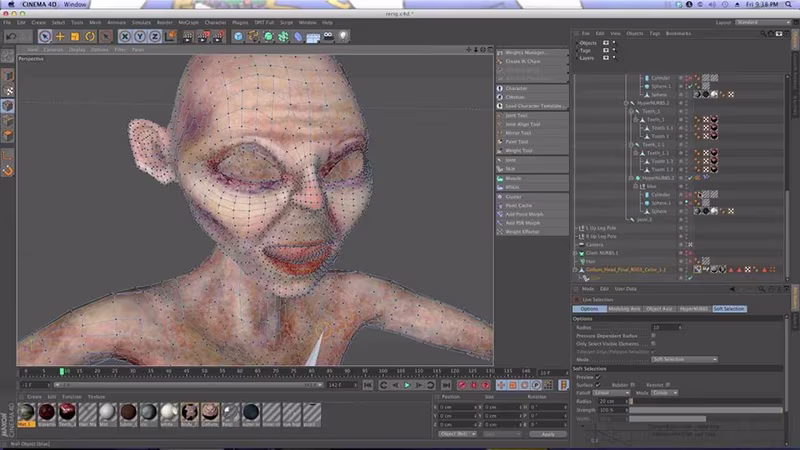Add a Cube primitive object
The image size is (800, 450).
tap(238, 36)
